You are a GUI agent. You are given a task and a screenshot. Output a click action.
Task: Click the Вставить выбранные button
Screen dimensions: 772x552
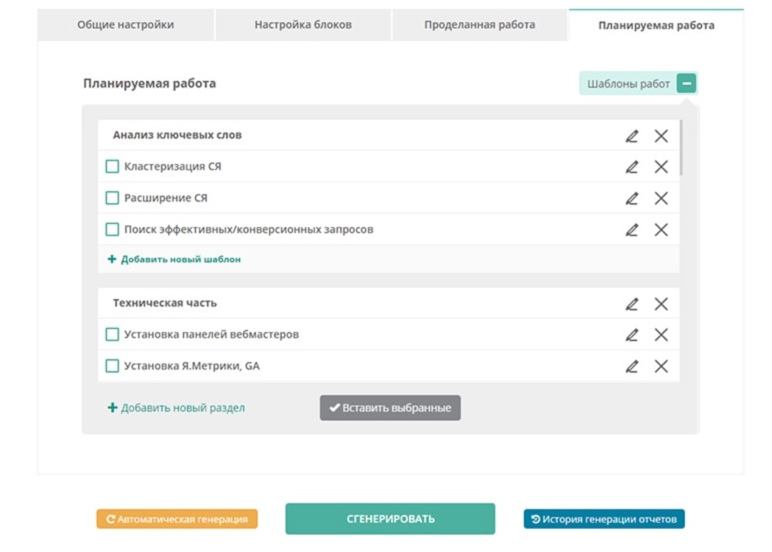(x=390, y=408)
